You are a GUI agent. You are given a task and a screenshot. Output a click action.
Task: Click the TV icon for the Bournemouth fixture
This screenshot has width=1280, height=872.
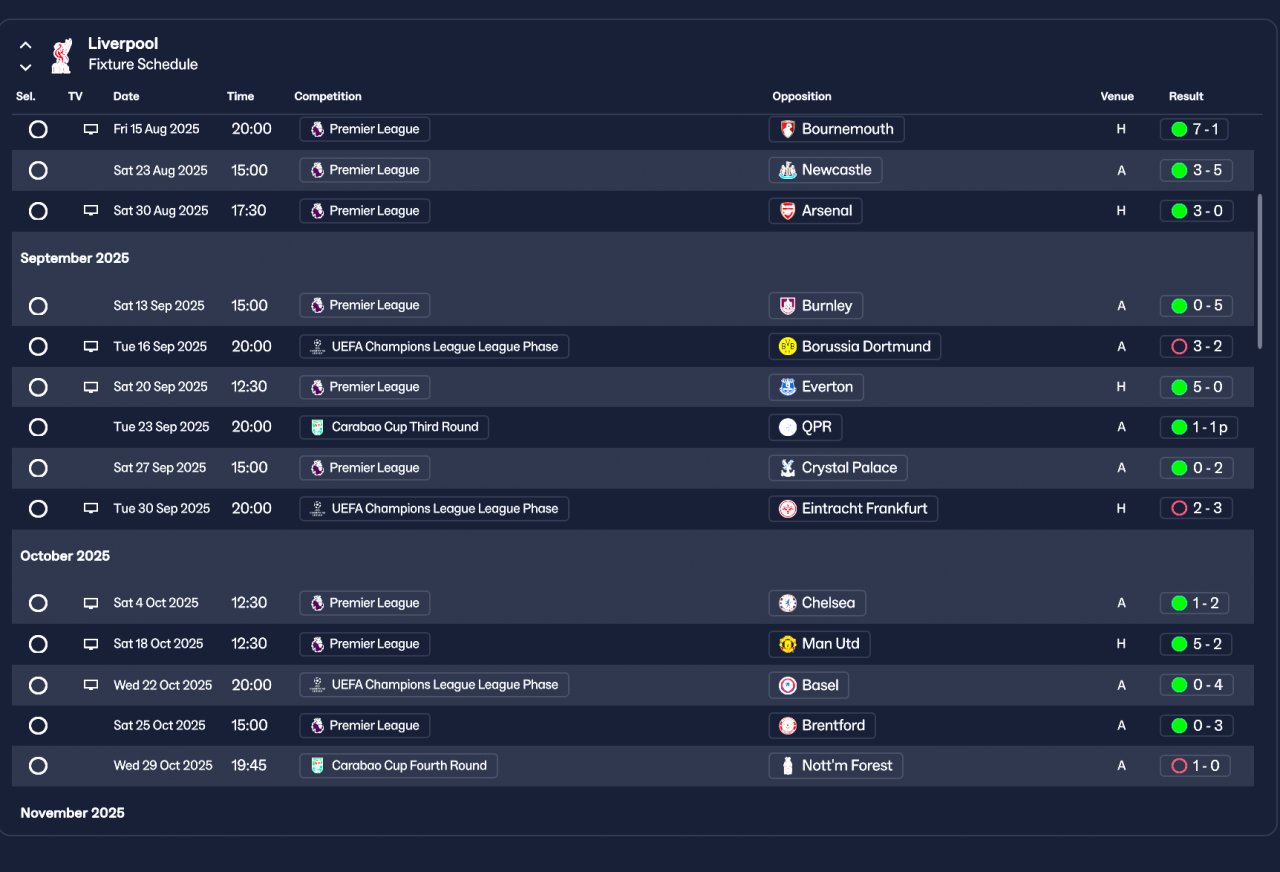pyautogui.click(x=91, y=129)
